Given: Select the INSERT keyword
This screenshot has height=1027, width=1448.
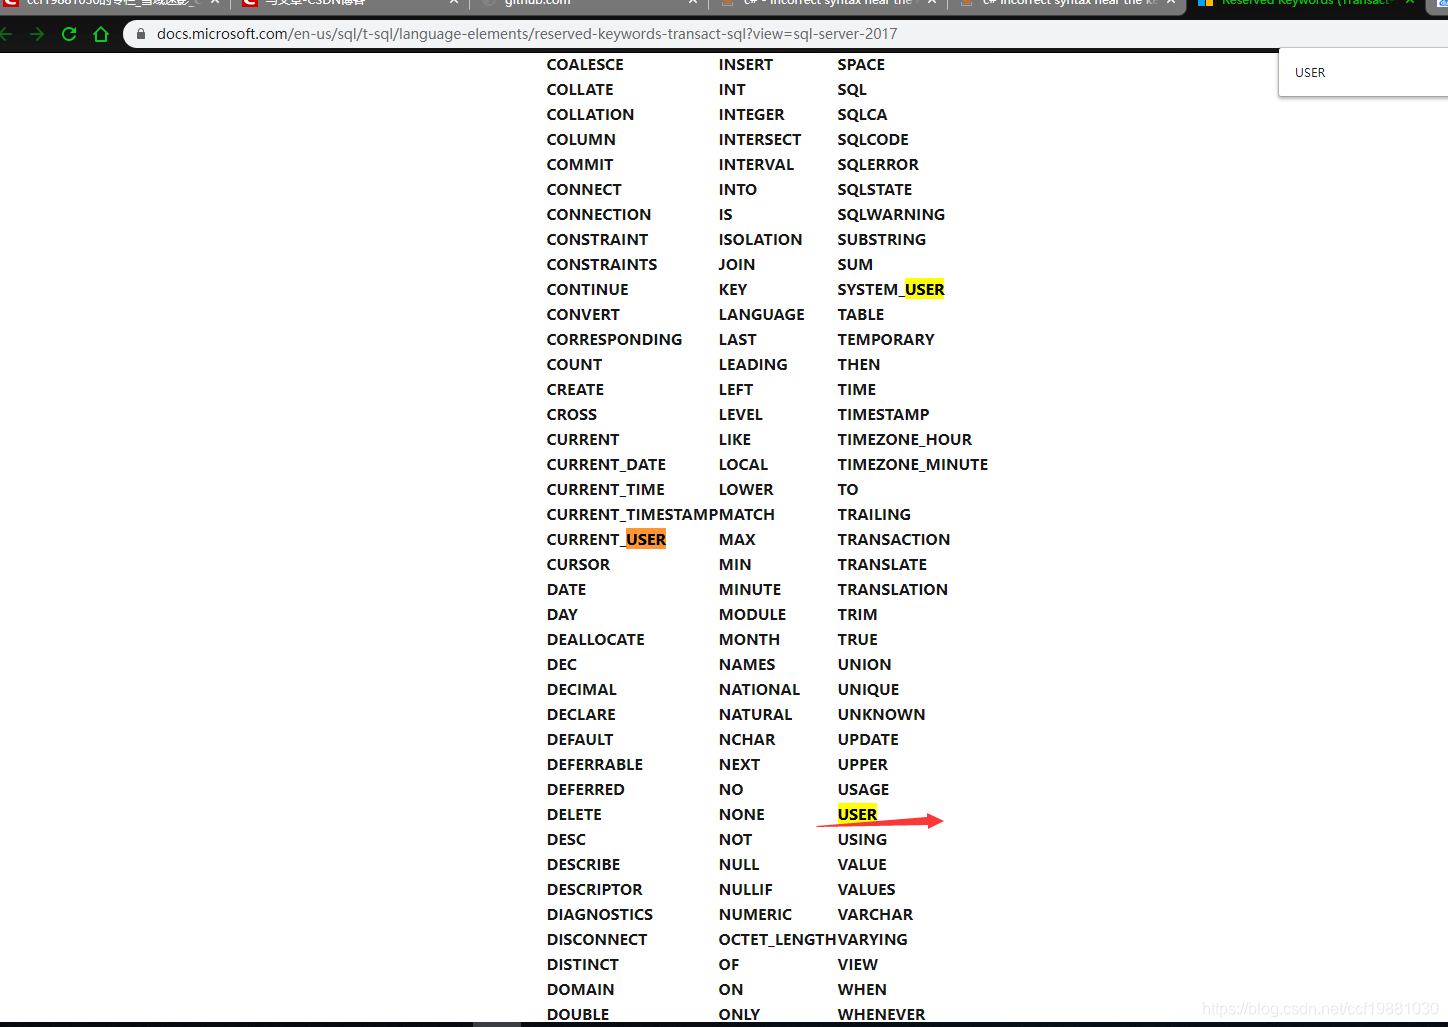Looking at the screenshot, I should (x=746, y=65).
